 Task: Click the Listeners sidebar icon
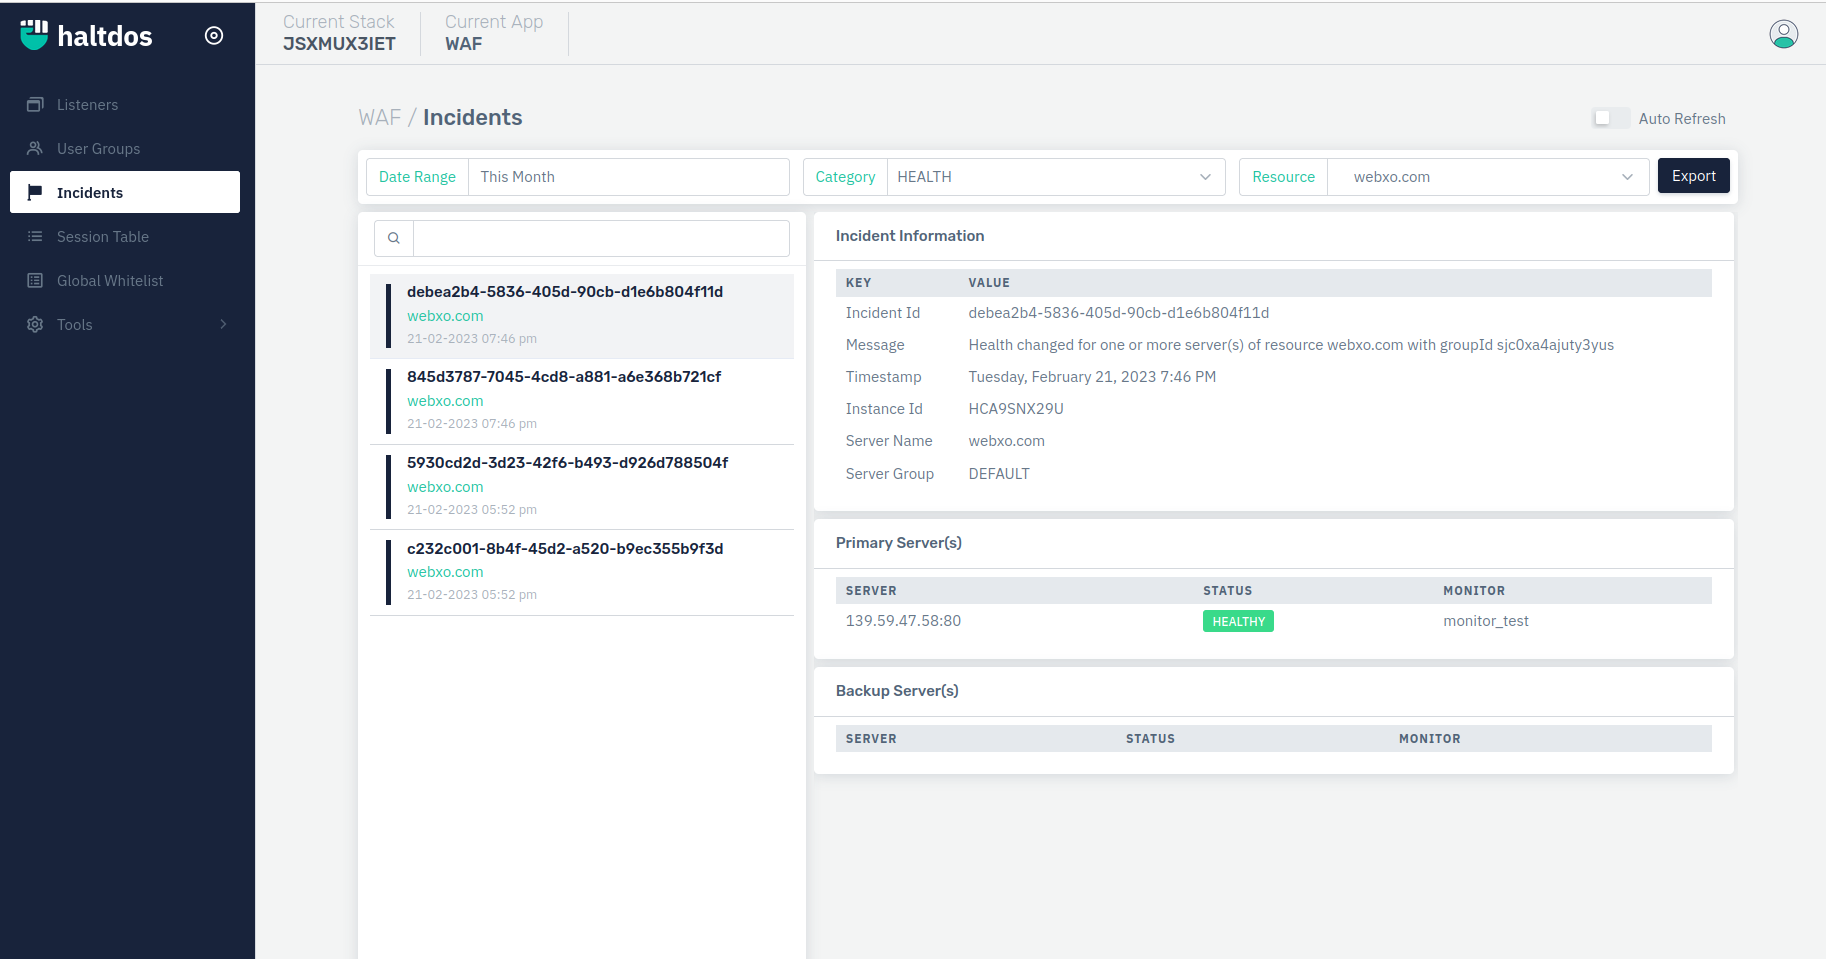click(x=35, y=105)
